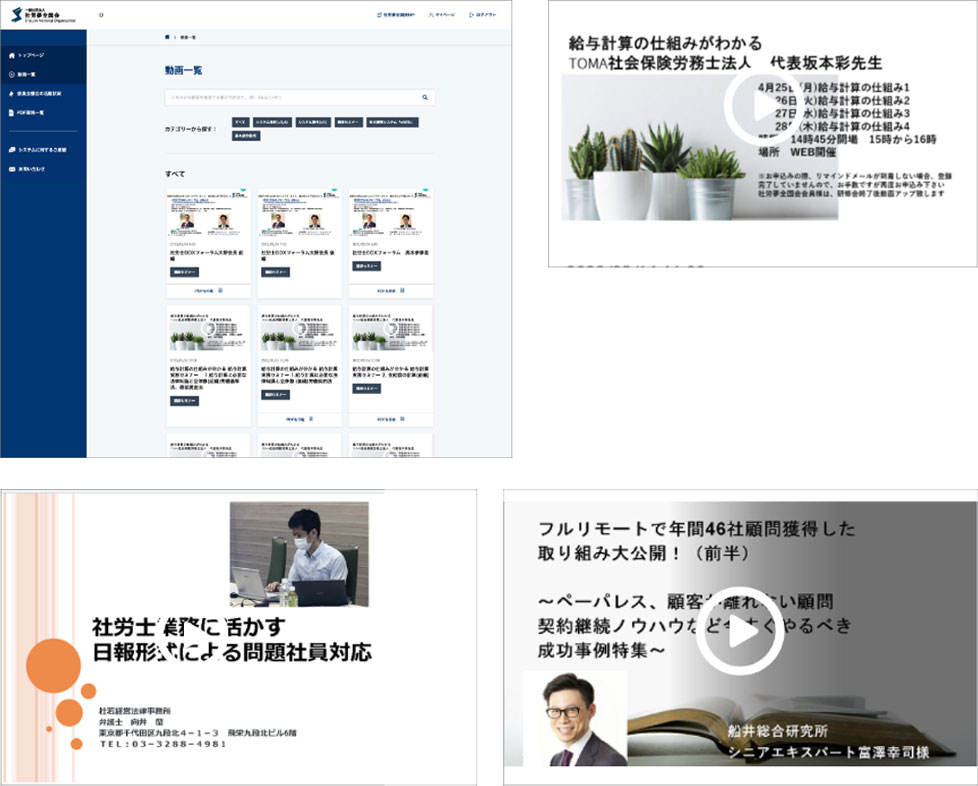Select 動画一覧 in the sidebar
This screenshot has width=978, height=786.
pyautogui.click(x=43, y=74)
